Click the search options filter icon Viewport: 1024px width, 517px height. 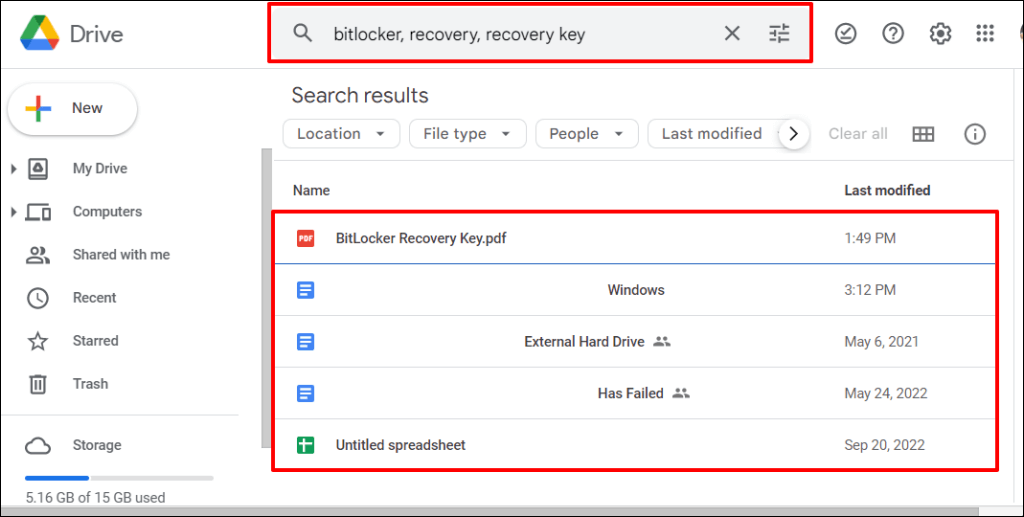coord(779,34)
